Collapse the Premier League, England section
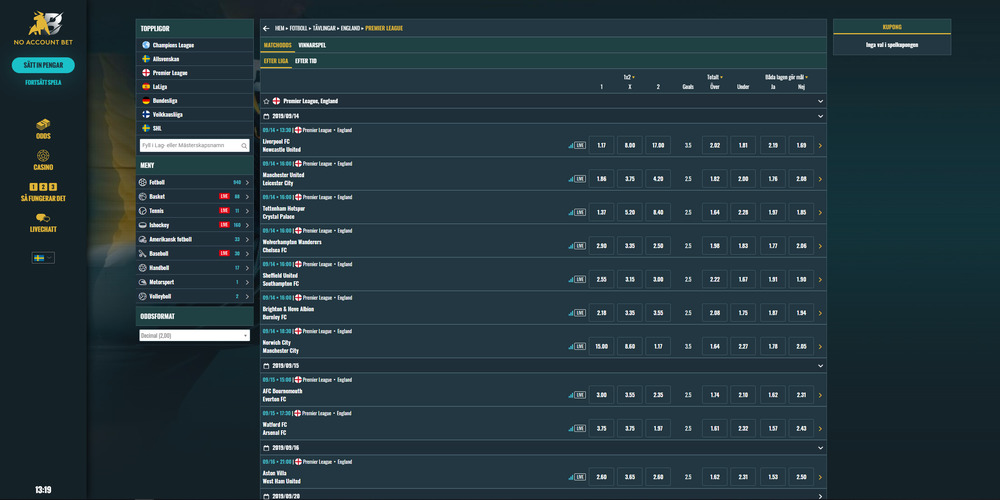Image resolution: width=1000 pixels, height=500 pixels. [820, 101]
